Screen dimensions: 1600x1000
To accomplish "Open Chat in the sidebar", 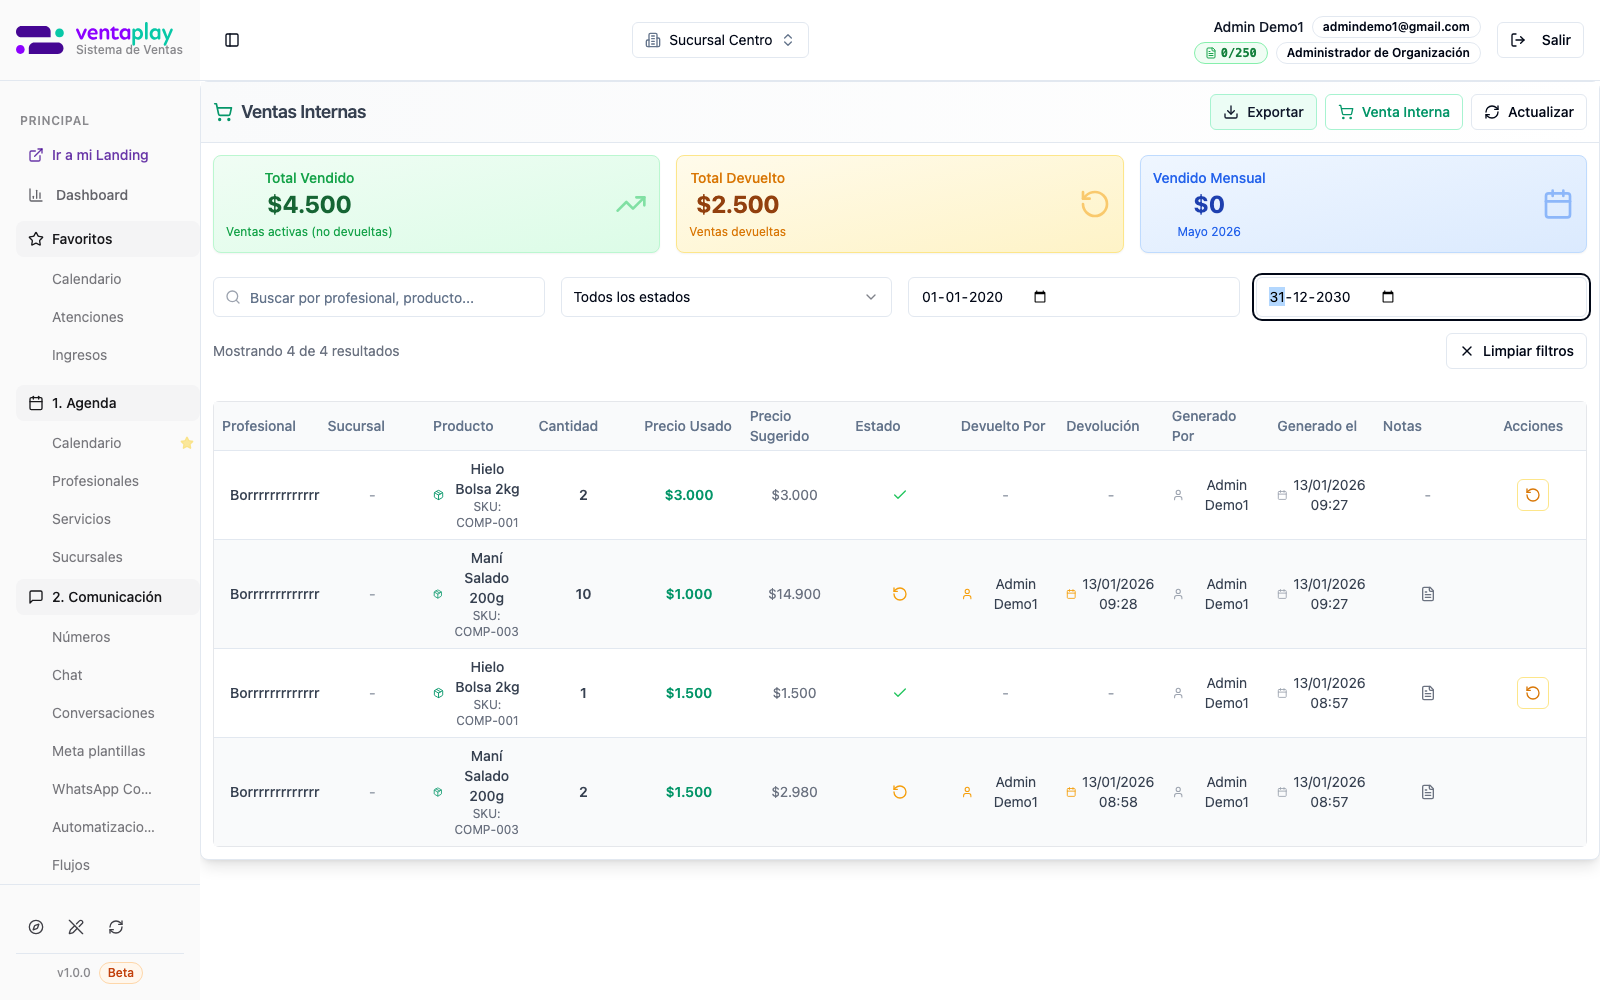I will pyautogui.click(x=67, y=675).
